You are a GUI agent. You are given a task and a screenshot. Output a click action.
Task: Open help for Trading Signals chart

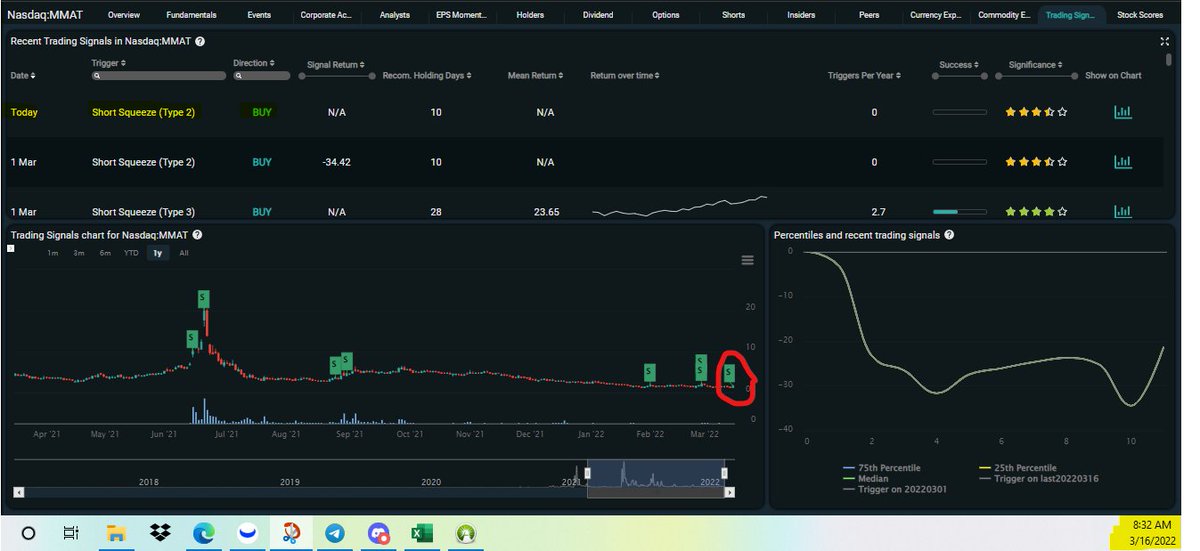pyautogui.click(x=197, y=234)
